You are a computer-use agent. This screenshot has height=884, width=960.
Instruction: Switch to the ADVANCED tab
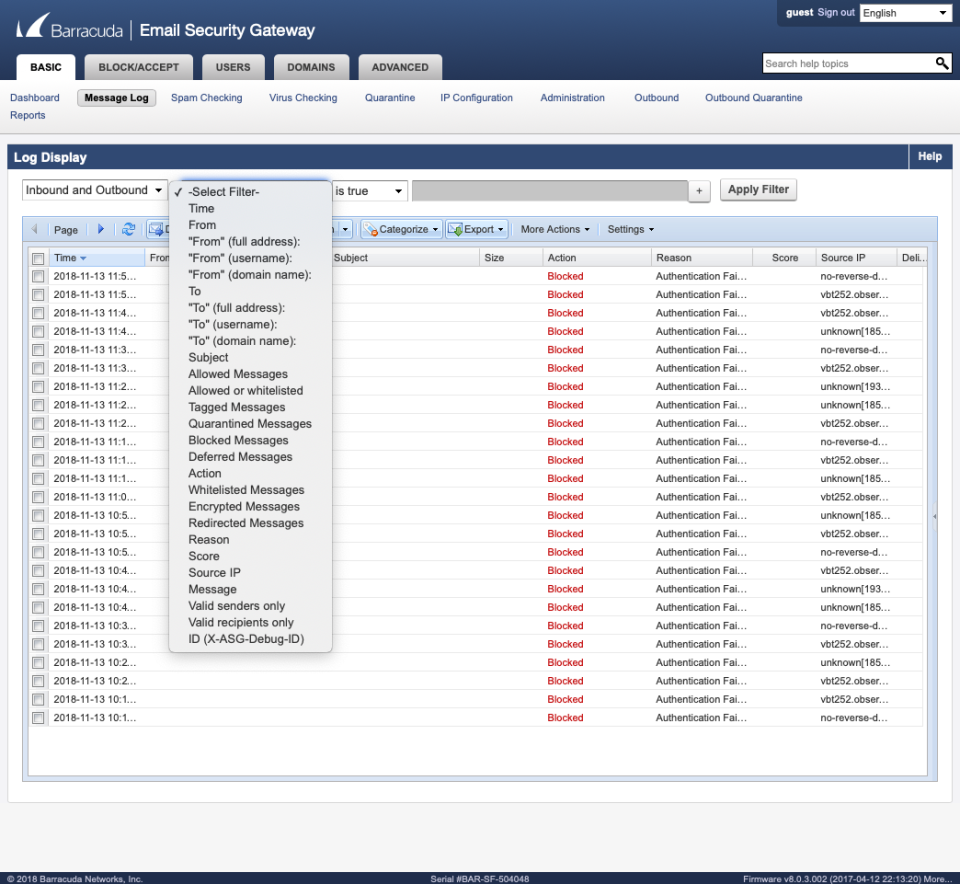tap(400, 67)
